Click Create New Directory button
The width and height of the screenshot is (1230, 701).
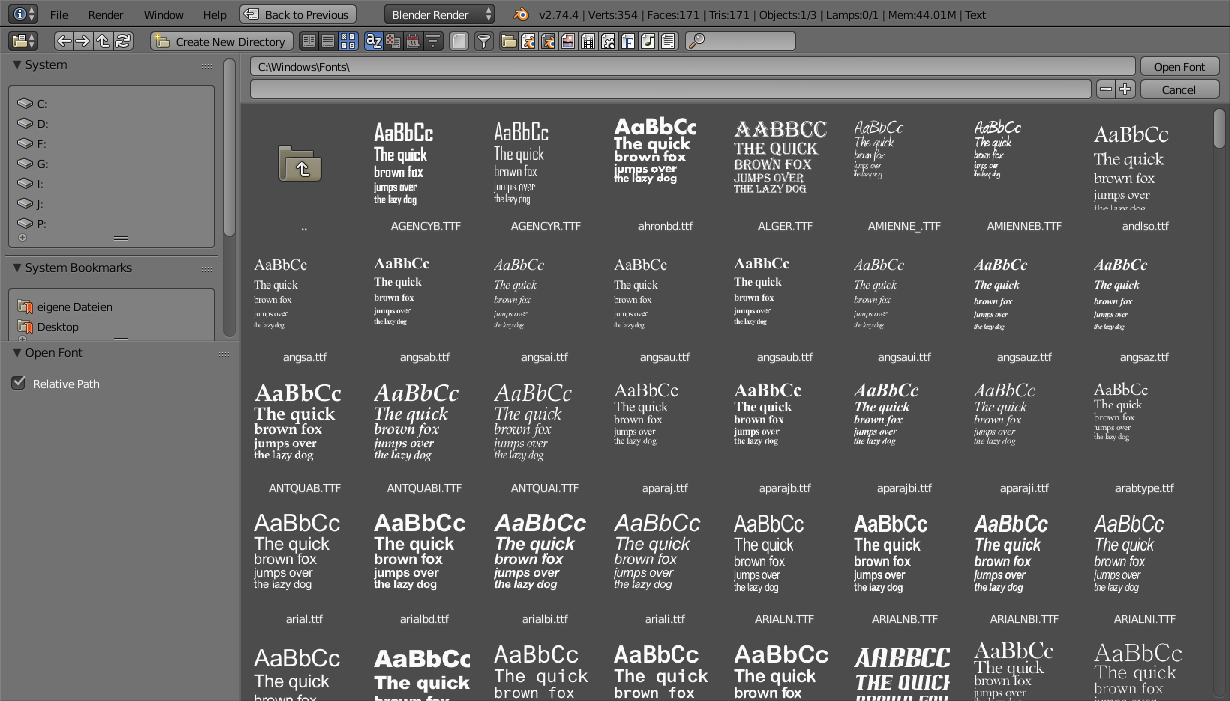pos(222,41)
